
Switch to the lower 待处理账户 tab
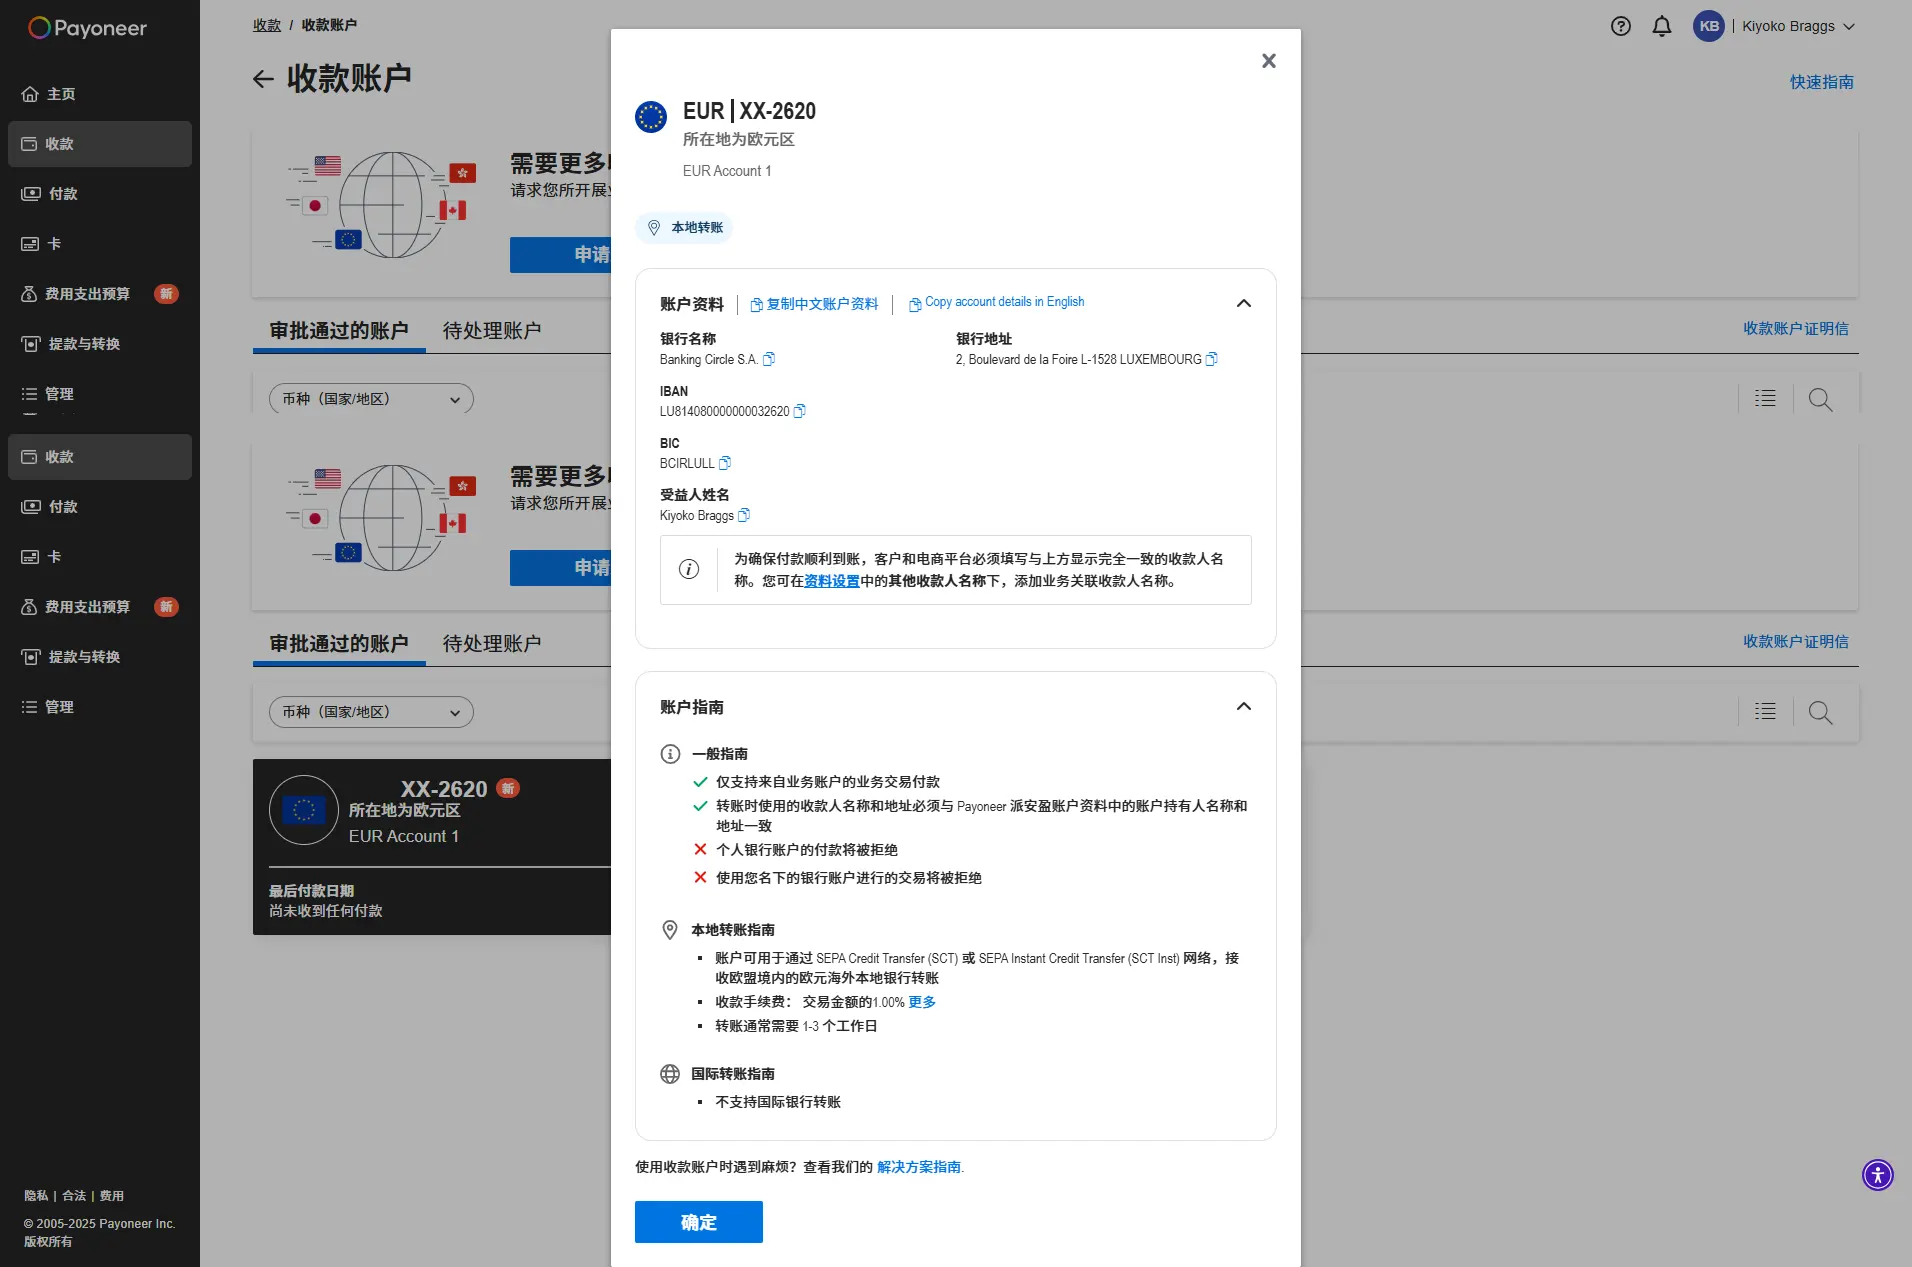click(x=492, y=644)
